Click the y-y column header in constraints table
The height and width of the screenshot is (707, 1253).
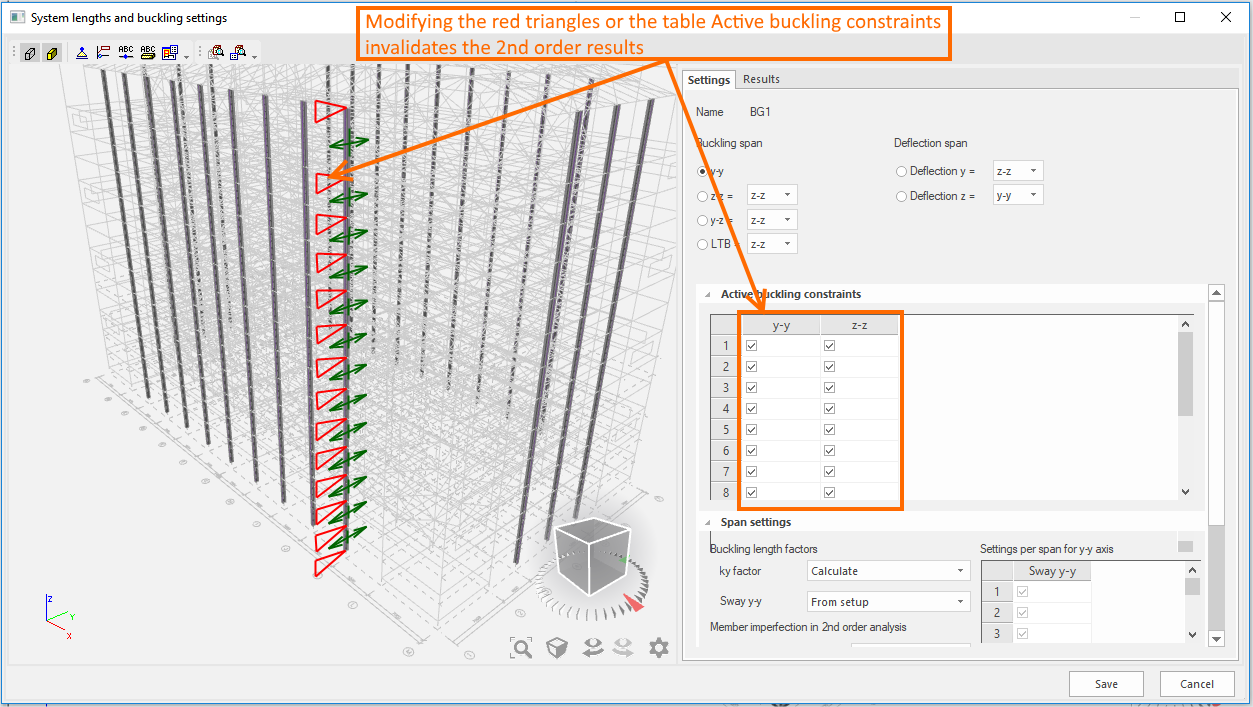[x=781, y=325]
